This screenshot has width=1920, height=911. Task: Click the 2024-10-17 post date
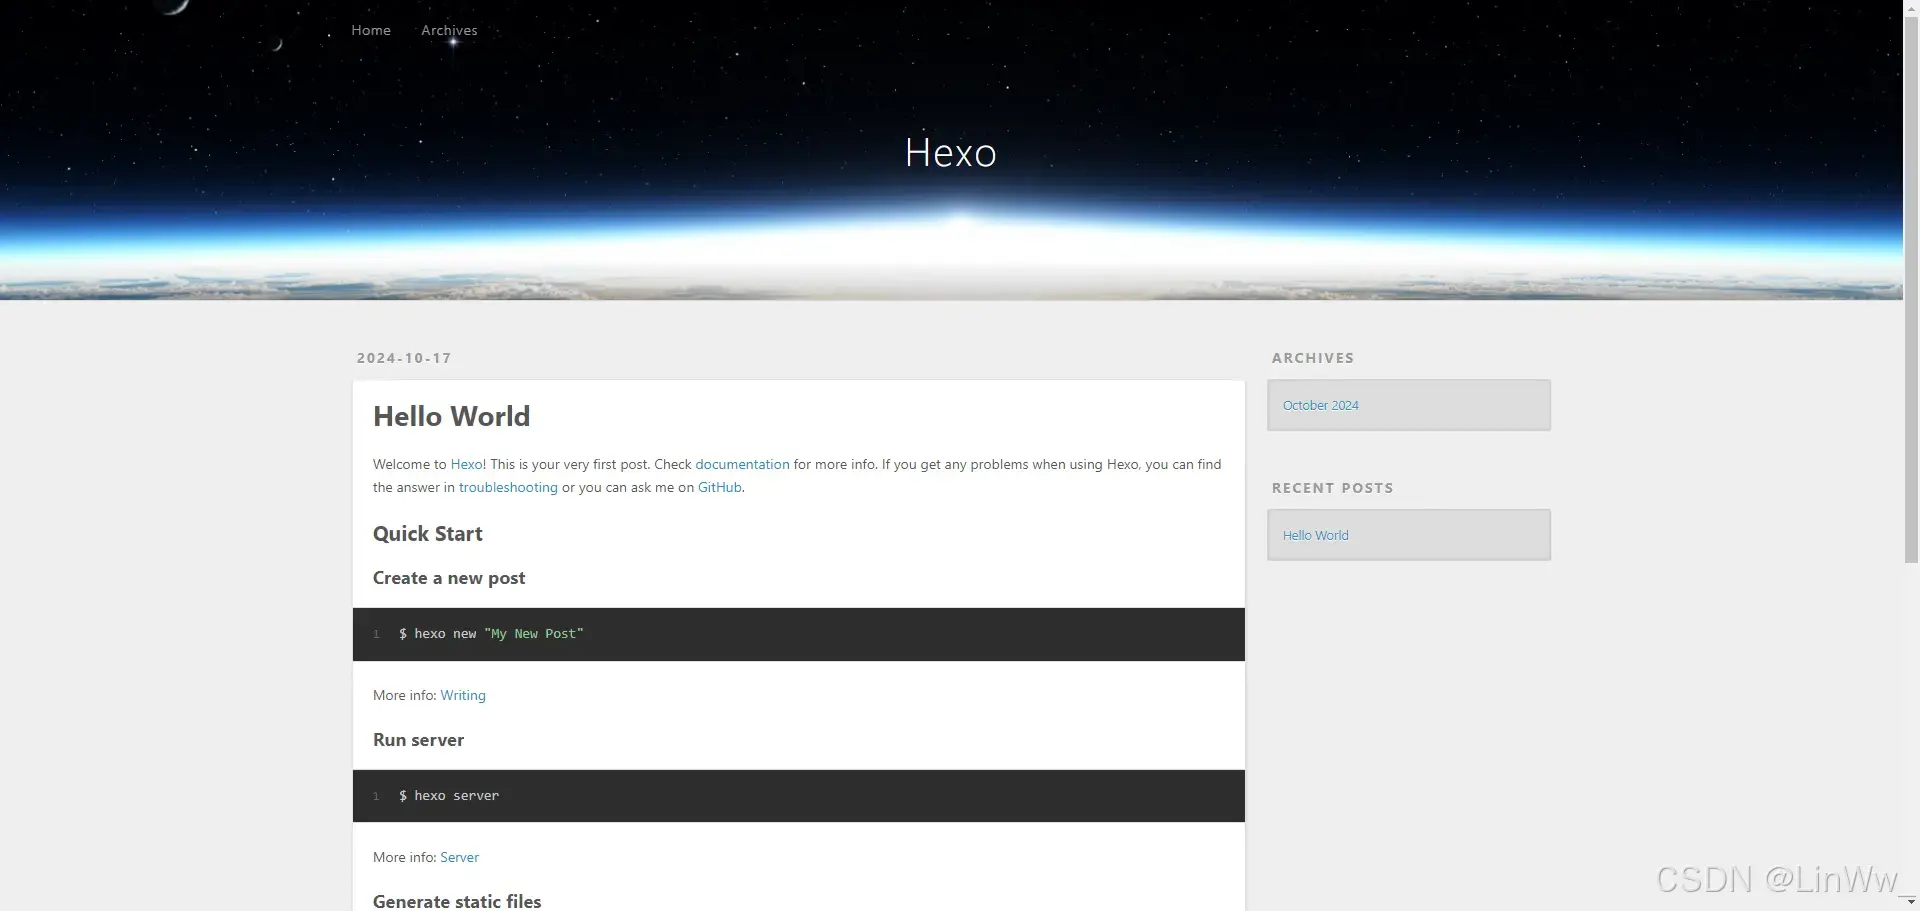pos(403,357)
